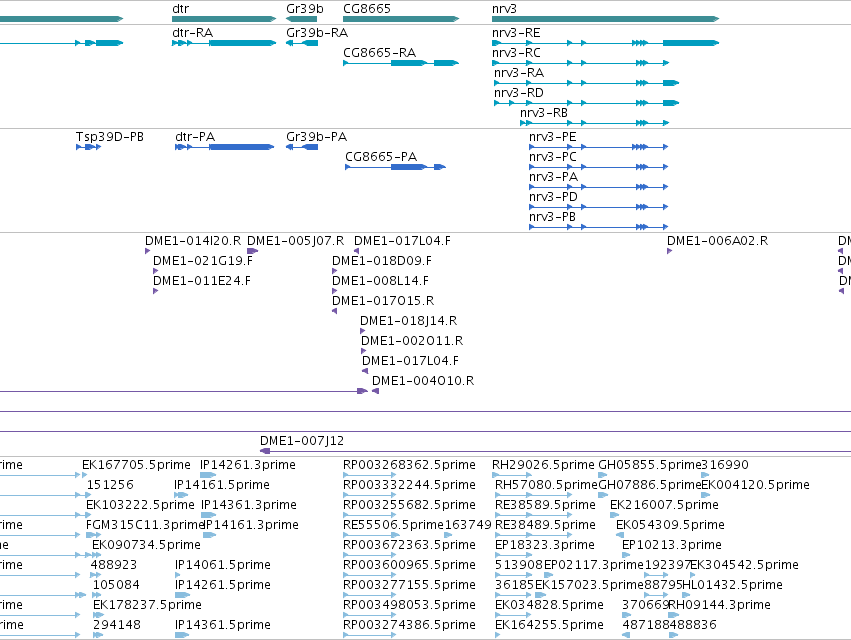This screenshot has width=851, height=640.
Task: Click the IP14261.3prime EST label
Action: pyautogui.click(x=248, y=465)
